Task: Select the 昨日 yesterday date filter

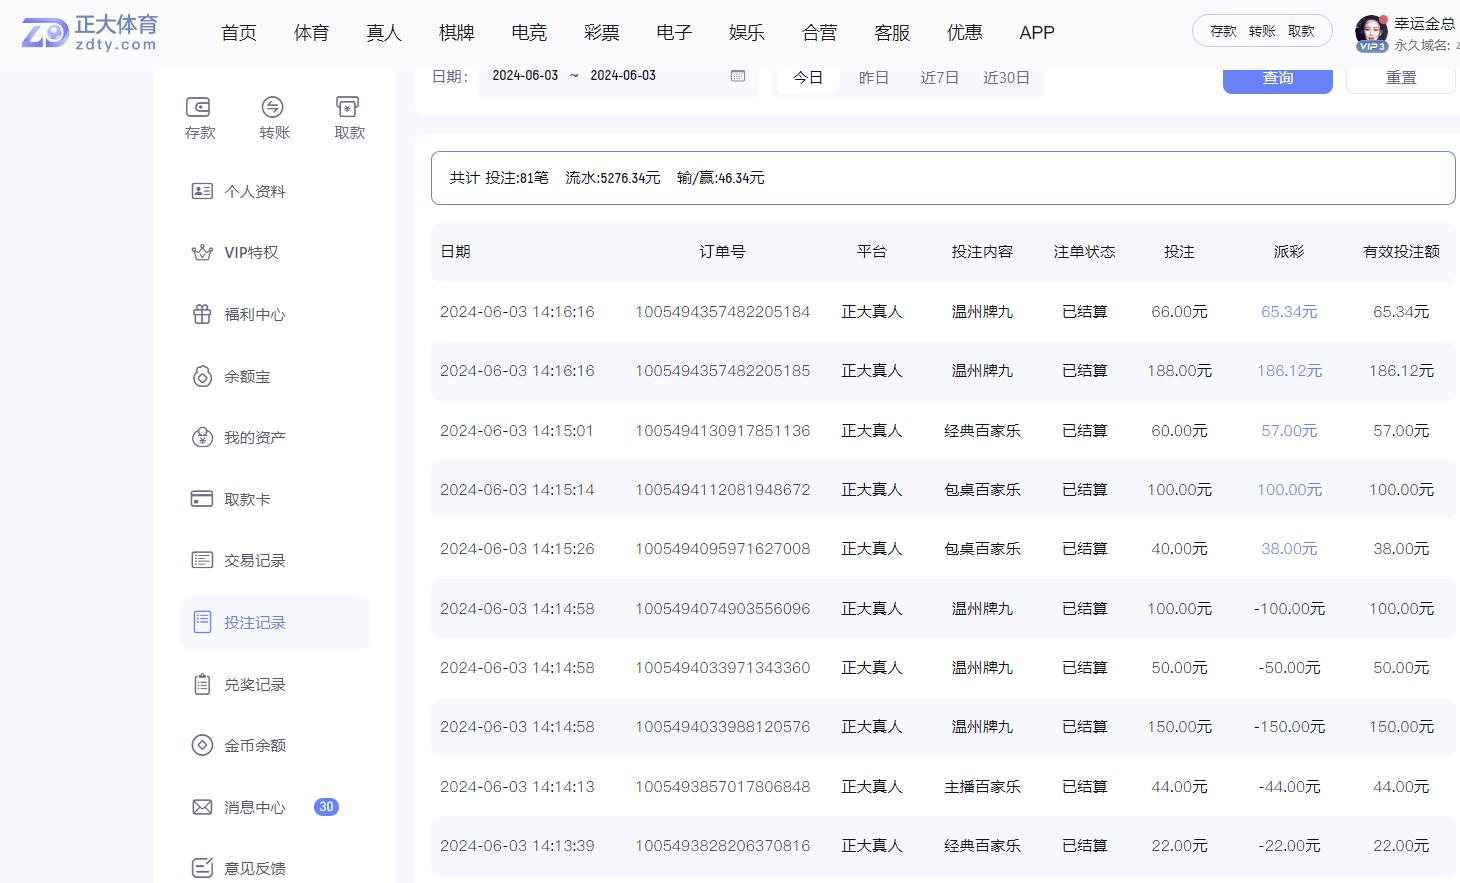Action: [x=872, y=77]
